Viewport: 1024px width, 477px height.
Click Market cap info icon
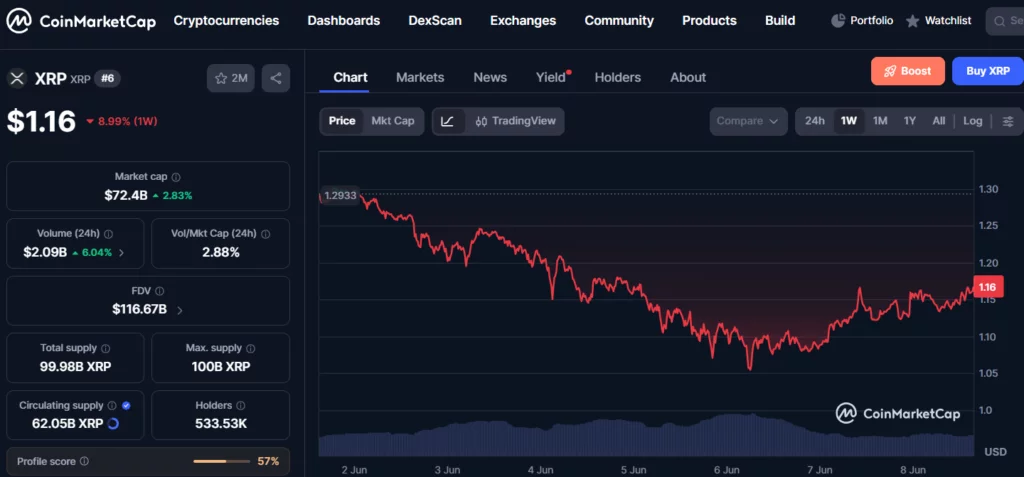[176, 177]
